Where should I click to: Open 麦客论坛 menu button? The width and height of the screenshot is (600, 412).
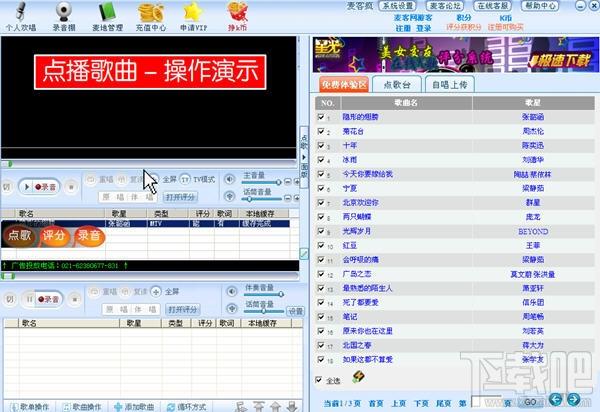coord(445,6)
